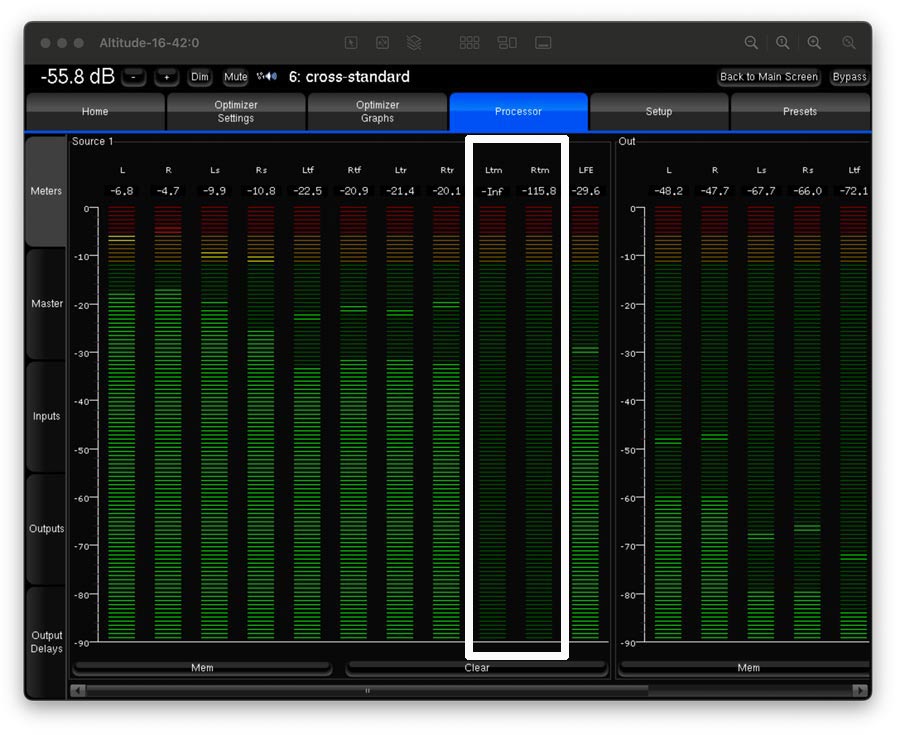Click the first zoom in magnifier icon
The height and width of the screenshot is (735, 900).
782,42
